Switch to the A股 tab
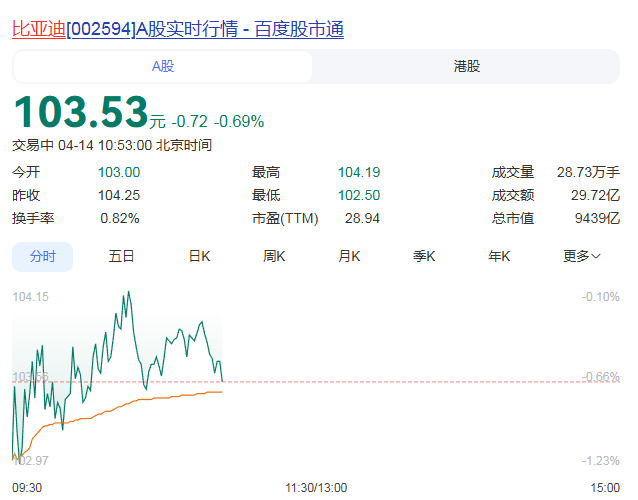 click(163, 67)
